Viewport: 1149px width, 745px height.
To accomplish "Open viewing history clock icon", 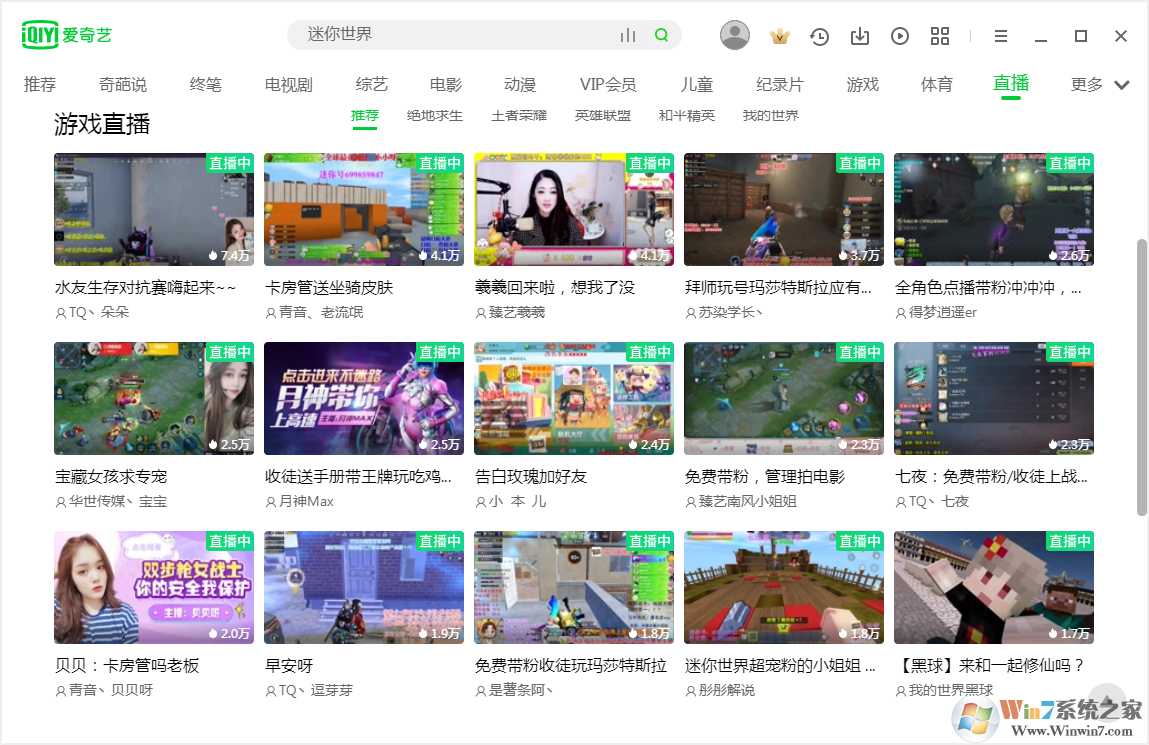I will (819, 35).
